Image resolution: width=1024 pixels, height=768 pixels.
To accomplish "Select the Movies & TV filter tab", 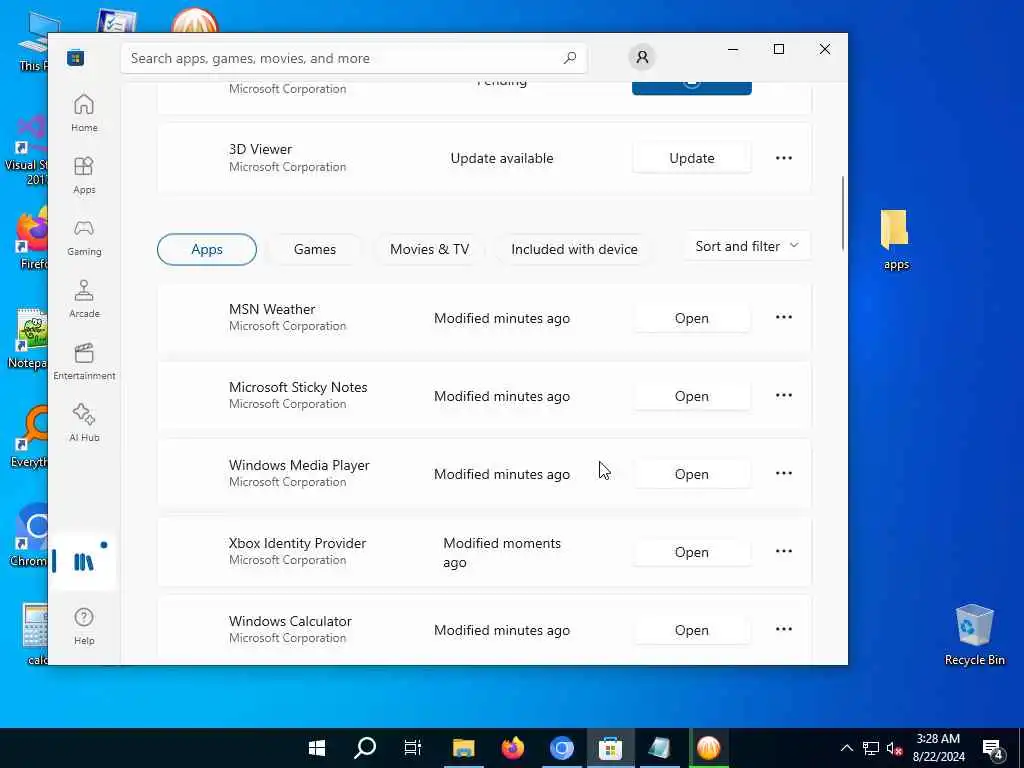I will 429,249.
